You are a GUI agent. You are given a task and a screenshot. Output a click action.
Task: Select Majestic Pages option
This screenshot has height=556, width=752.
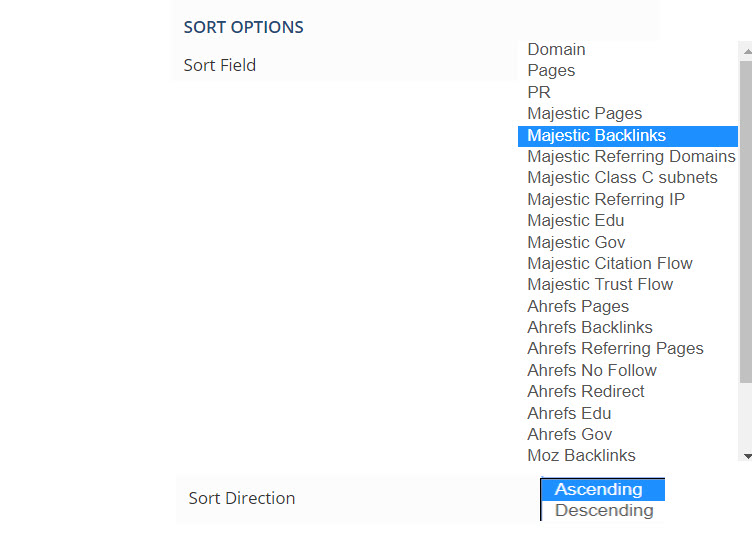[x=585, y=113]
